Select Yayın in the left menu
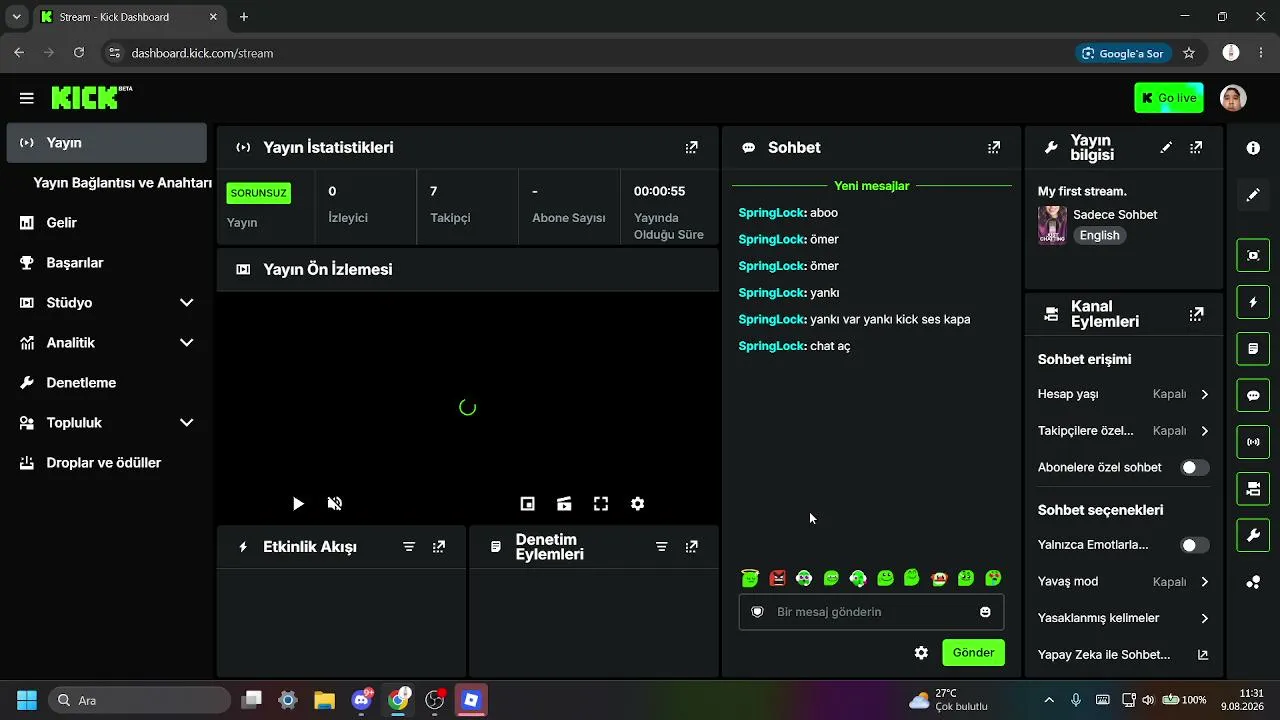Screen dimensions: 1280x720 point(106,143)
